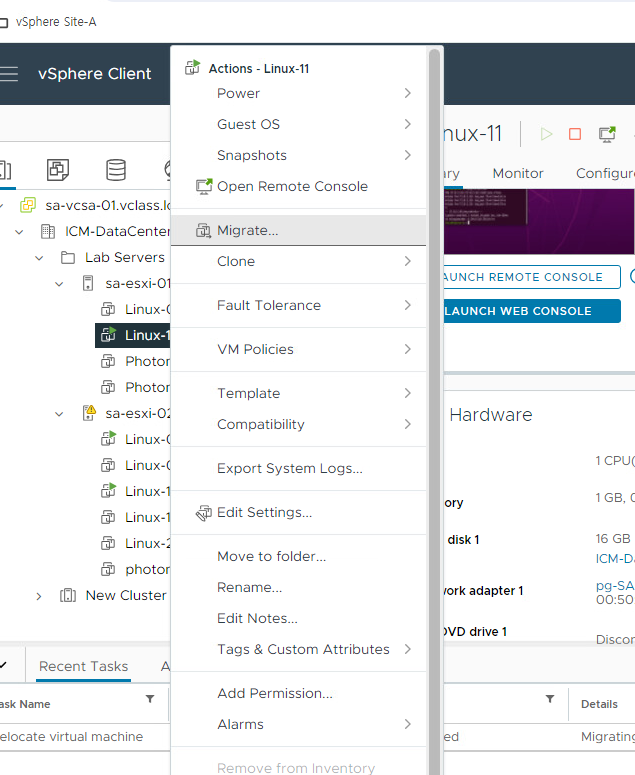Open the Guest OS submenu

coord(298,124)
